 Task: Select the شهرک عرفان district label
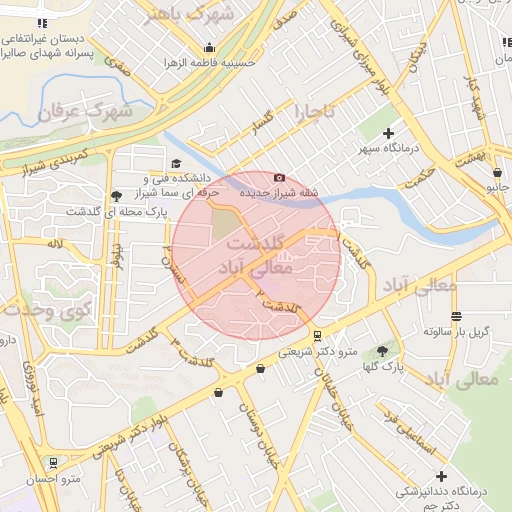[x=85, y=112]
